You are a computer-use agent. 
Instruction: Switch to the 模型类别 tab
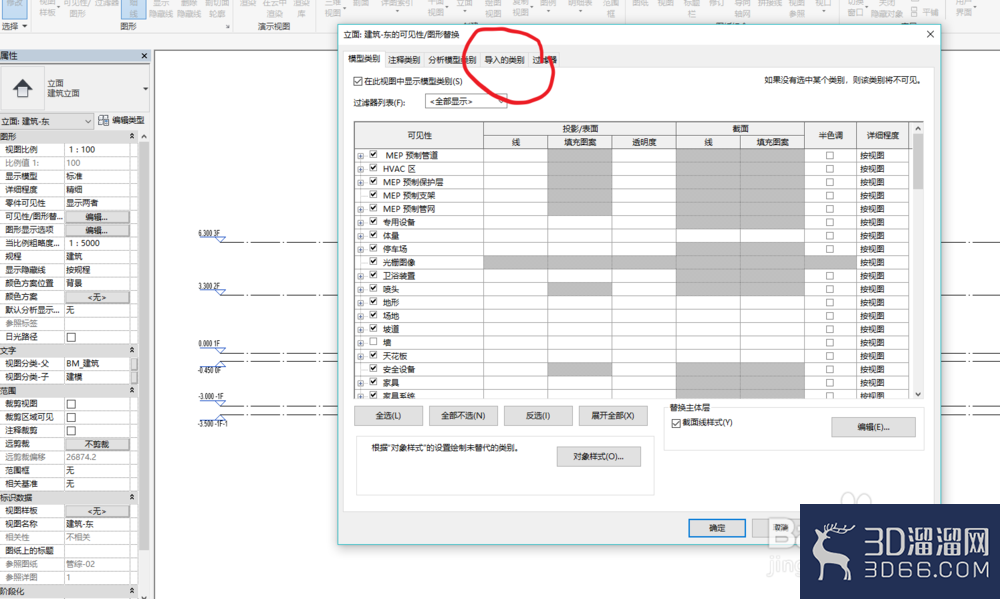coord(364,59)
